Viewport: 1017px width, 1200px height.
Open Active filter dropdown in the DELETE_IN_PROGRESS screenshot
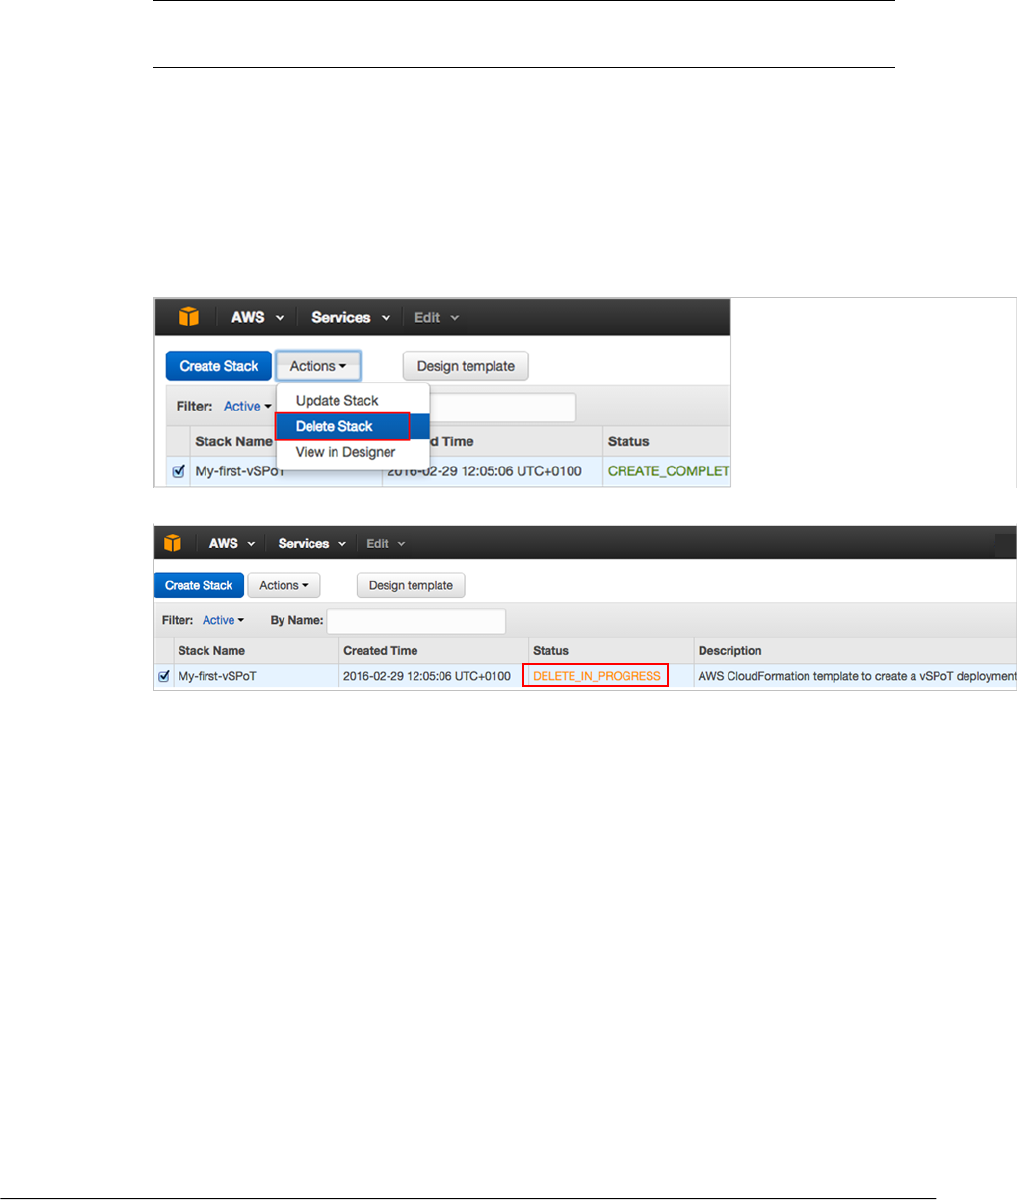[223, 620]
